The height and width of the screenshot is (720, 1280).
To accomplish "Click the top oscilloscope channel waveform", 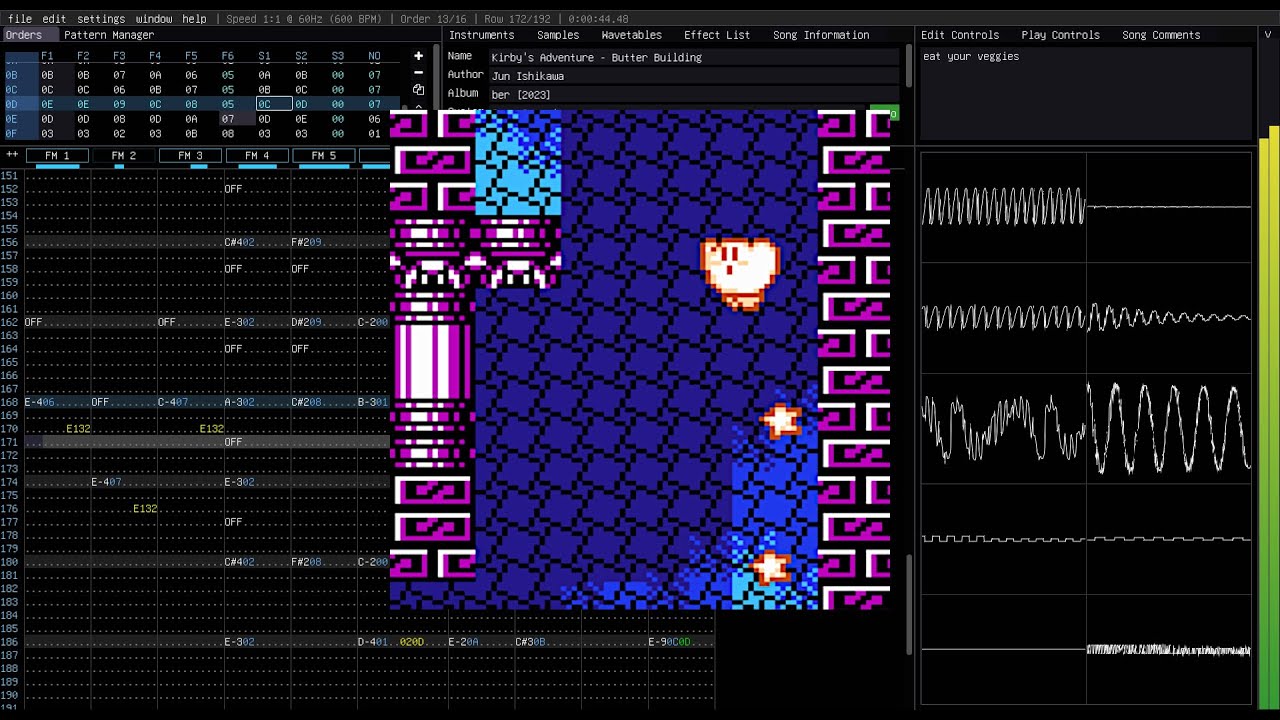I will [x=1086, y=207].
